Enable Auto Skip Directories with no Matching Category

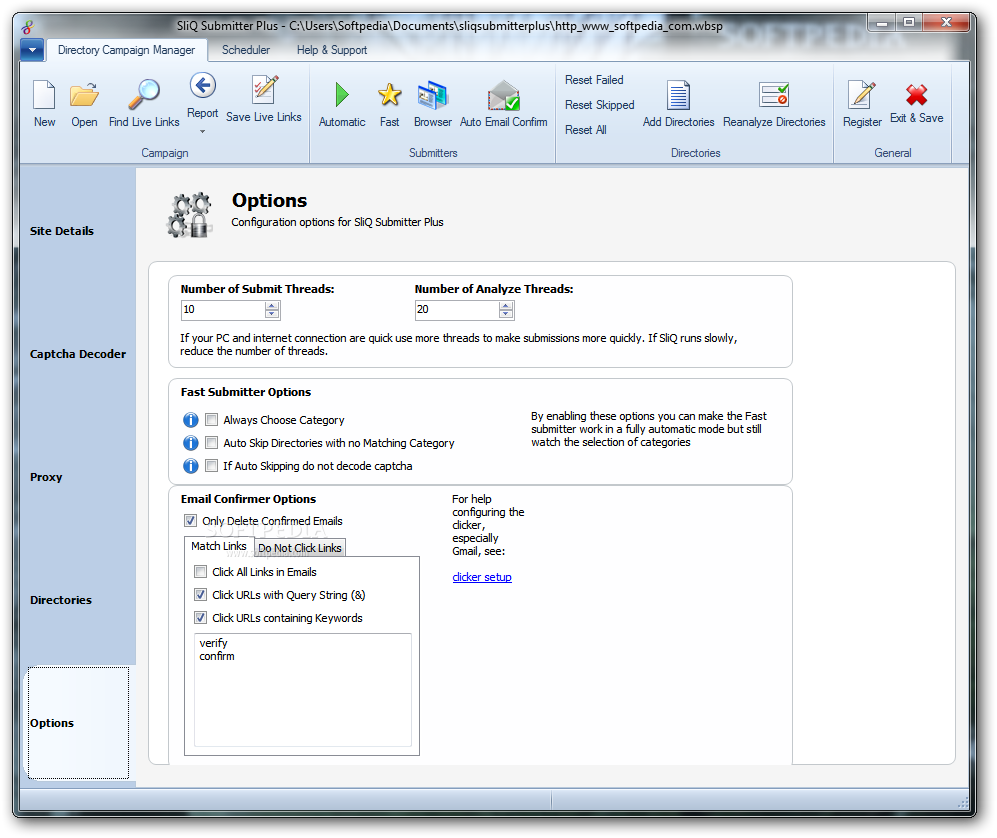tap(211, 443)
